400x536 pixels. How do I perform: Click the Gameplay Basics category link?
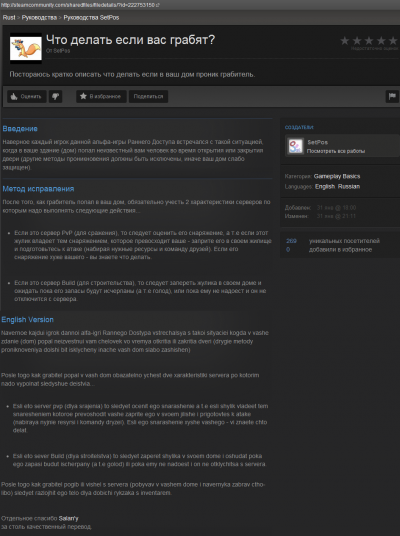click(337, 176)
